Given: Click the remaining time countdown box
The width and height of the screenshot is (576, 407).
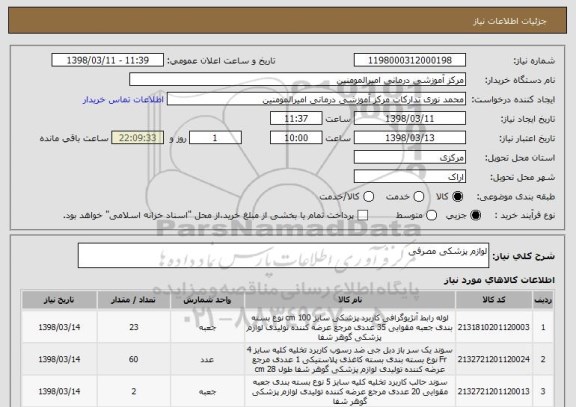Looking at the screenshot, I should pos(137,138).
